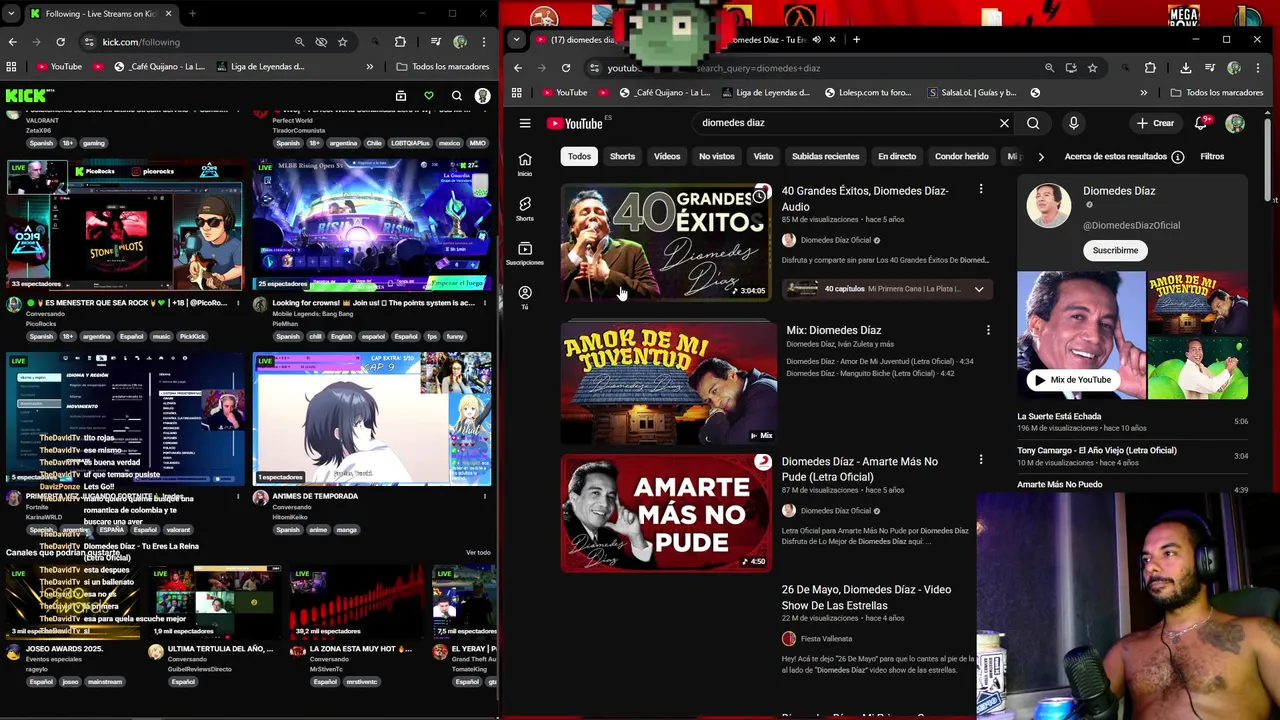Bookmark kick.com page with star icon
The height and width of the screenshot is (720, 1280).
343,42
